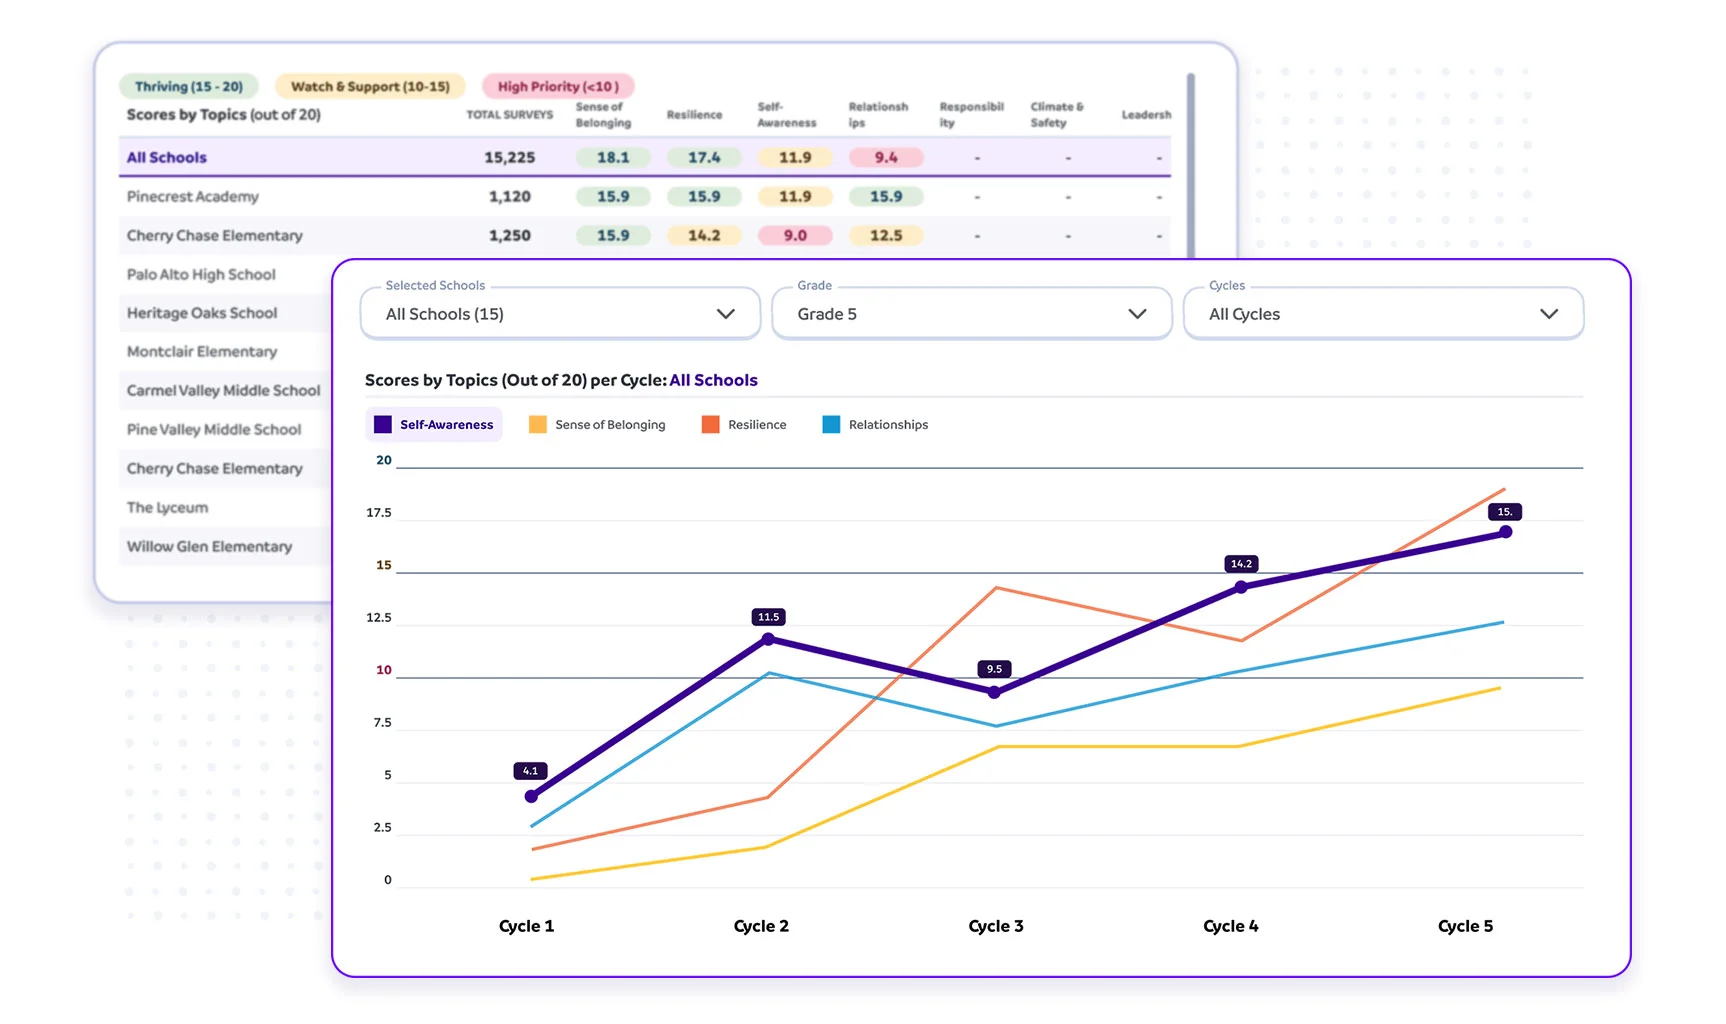Image resolution: width=1726 pixels, height=1024 pixels.
Task: Open the All Cycles dropdown
Action: click(x=1383, y=314)
